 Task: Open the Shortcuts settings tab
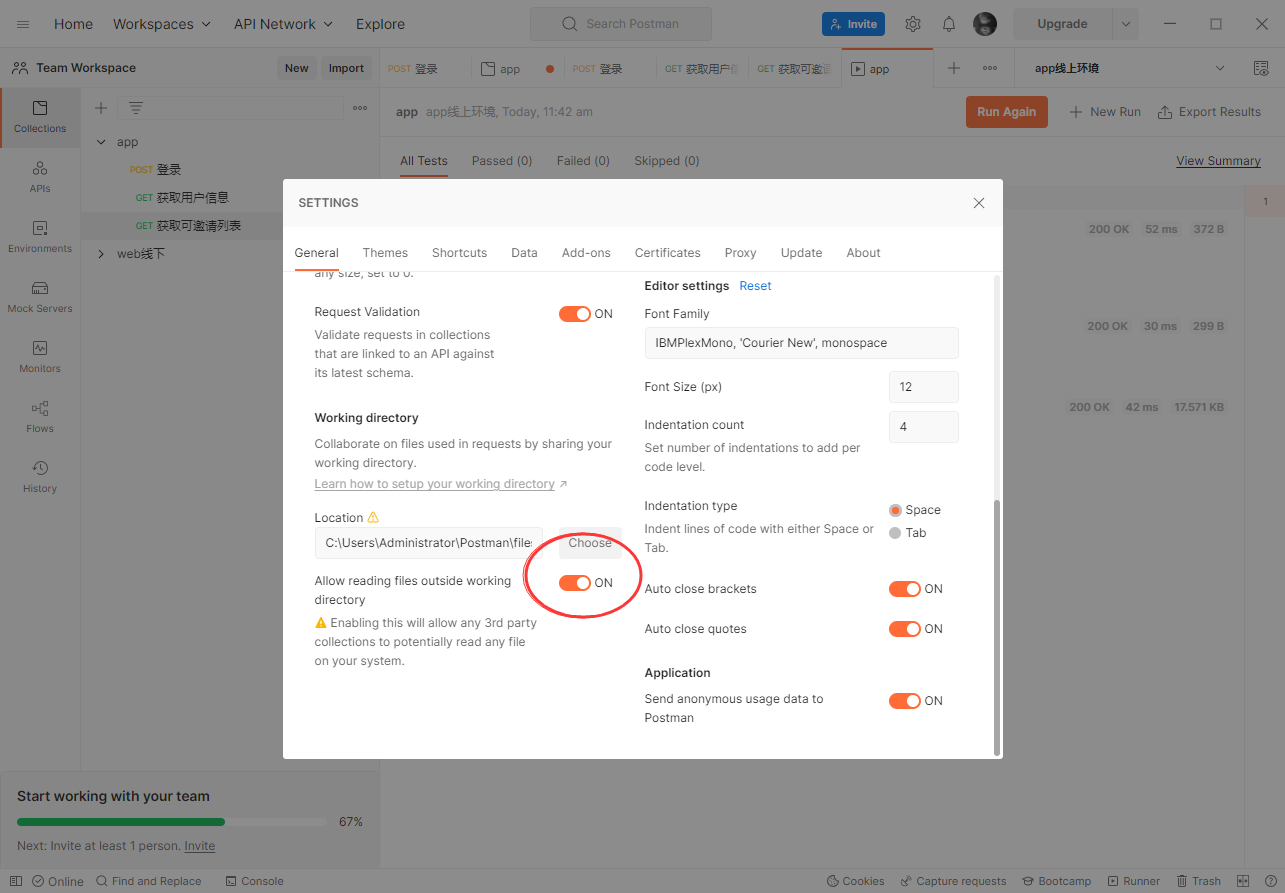[x=460, y=253]
